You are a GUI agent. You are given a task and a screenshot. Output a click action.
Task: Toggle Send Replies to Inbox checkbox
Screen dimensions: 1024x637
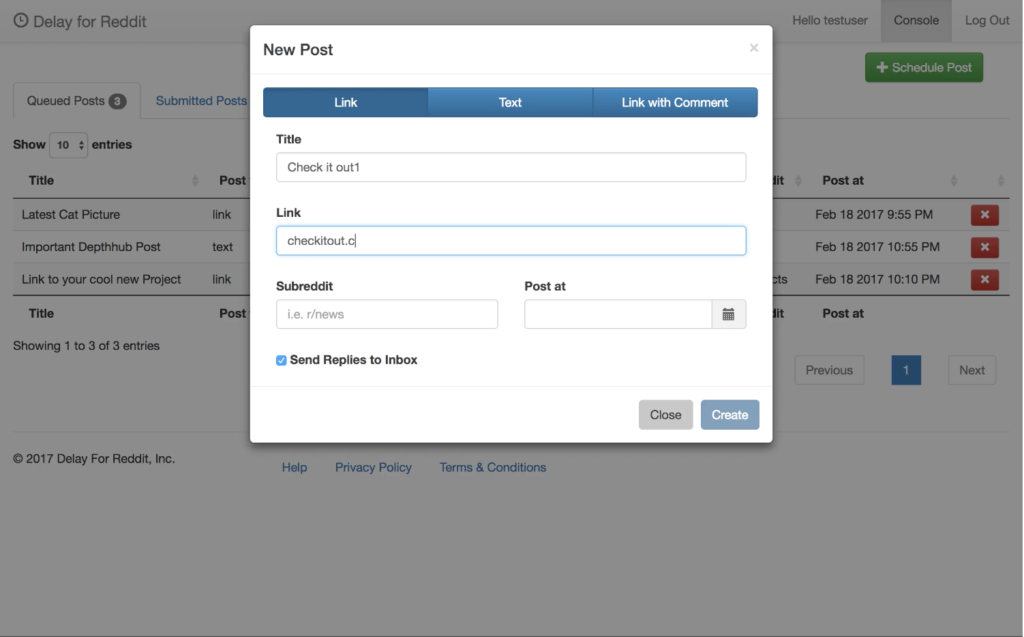point(281,361)
